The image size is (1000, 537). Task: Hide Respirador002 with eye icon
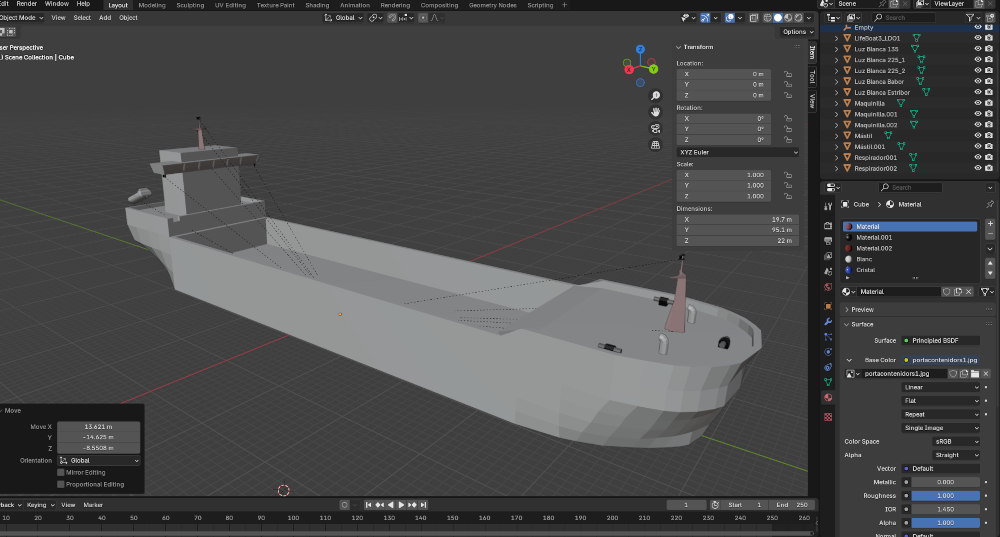pyautogui.click(x=977, y=168)
